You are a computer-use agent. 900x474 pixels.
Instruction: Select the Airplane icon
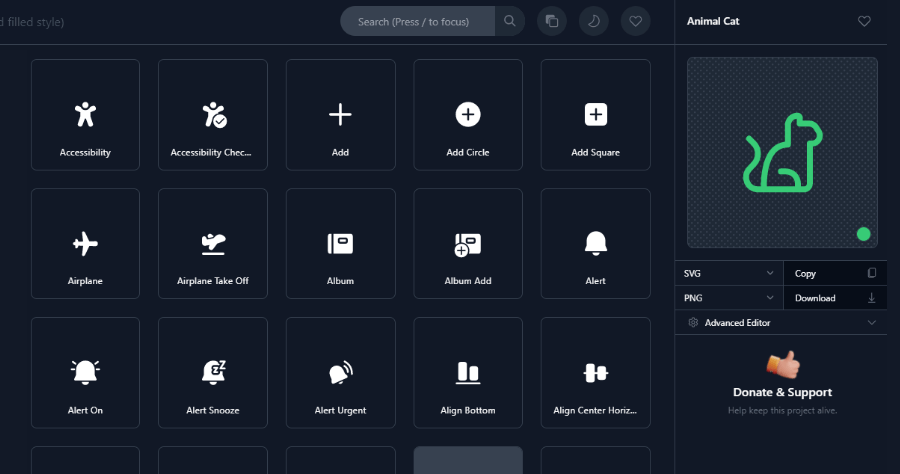click(x=85, y=243)
